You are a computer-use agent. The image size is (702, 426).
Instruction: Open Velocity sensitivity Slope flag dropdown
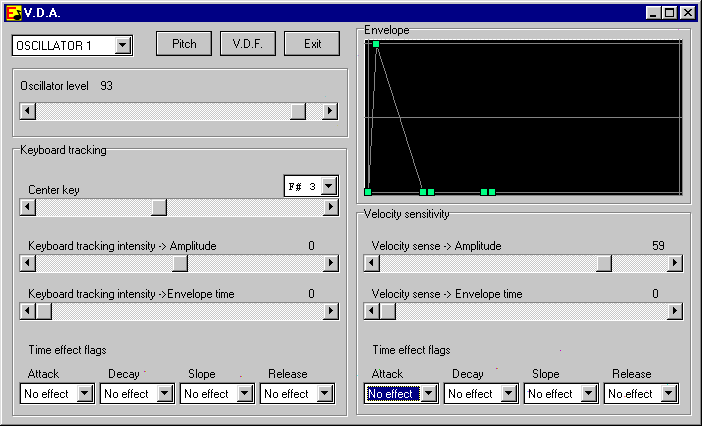589,394
